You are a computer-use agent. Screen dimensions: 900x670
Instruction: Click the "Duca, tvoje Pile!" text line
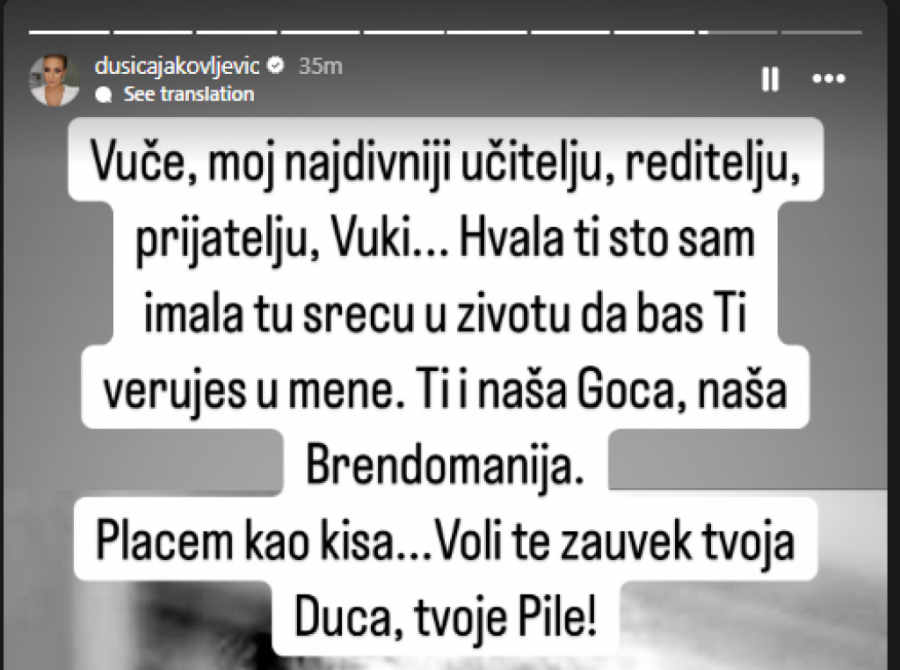point(445,618)
